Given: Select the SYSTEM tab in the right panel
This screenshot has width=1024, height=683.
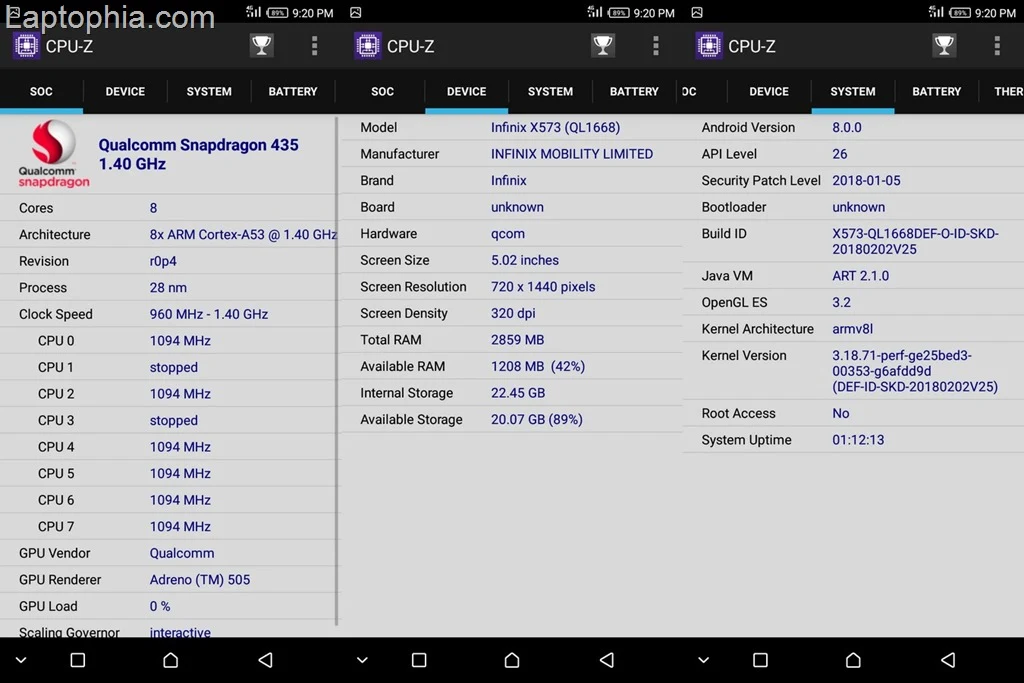Looking at the screenshot, I should click(853, 91).
